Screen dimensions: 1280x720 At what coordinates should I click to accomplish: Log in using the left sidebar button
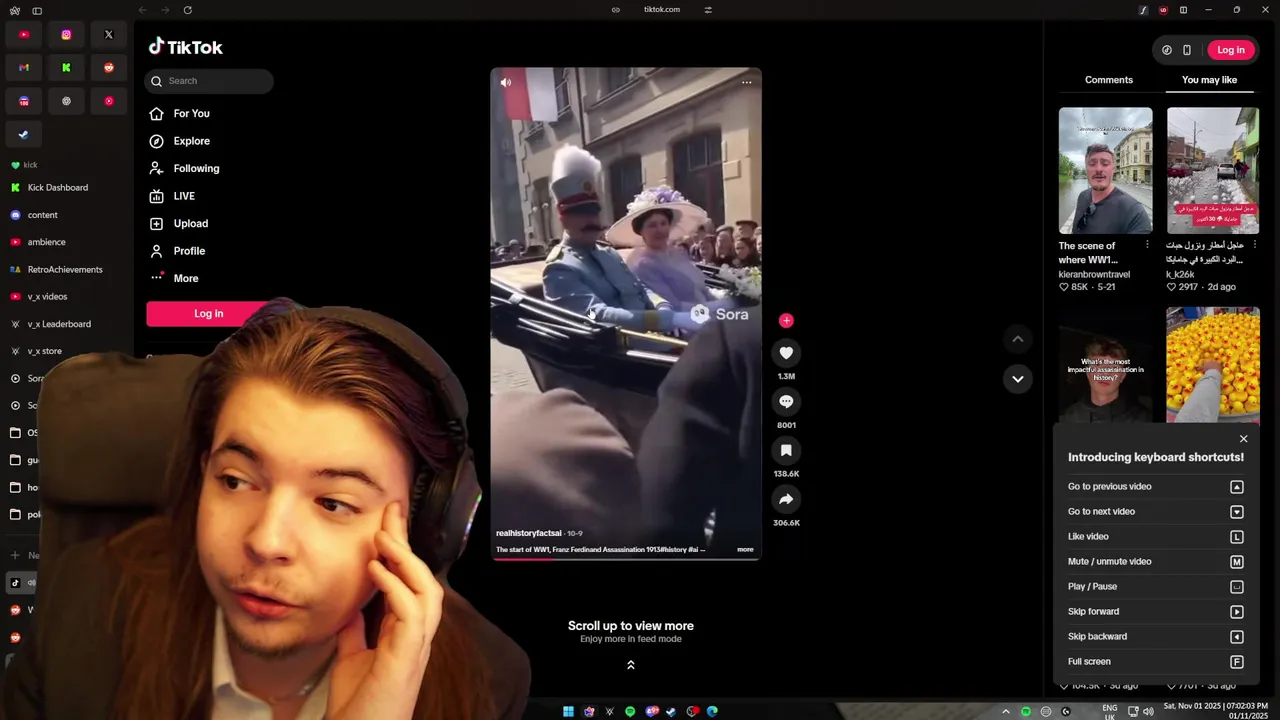pos(208,314)
